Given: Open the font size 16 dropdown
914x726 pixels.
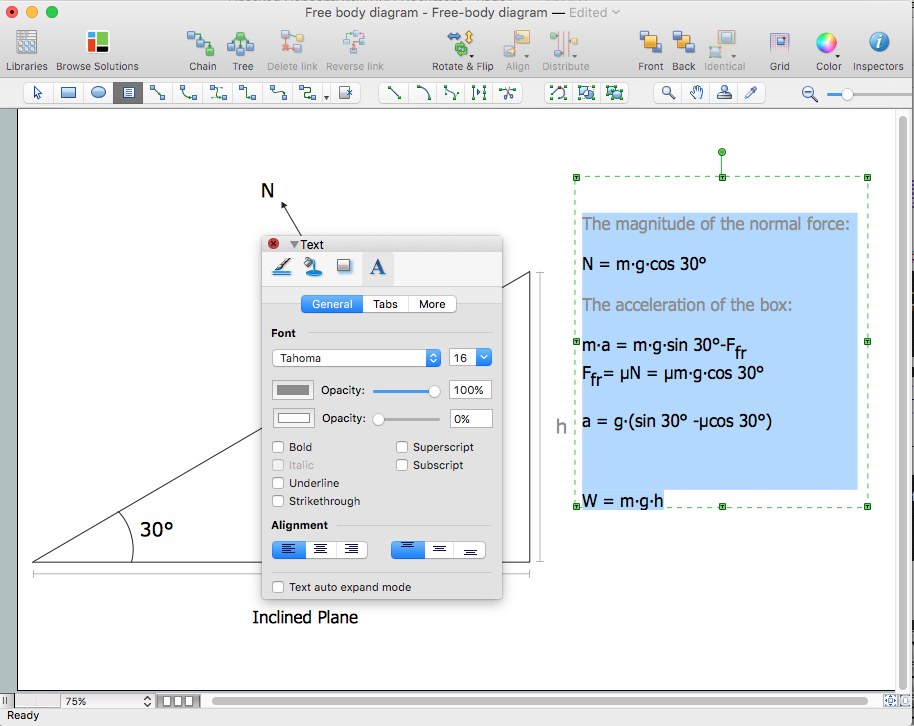Looking at the screenshot, I should [470, 358].
